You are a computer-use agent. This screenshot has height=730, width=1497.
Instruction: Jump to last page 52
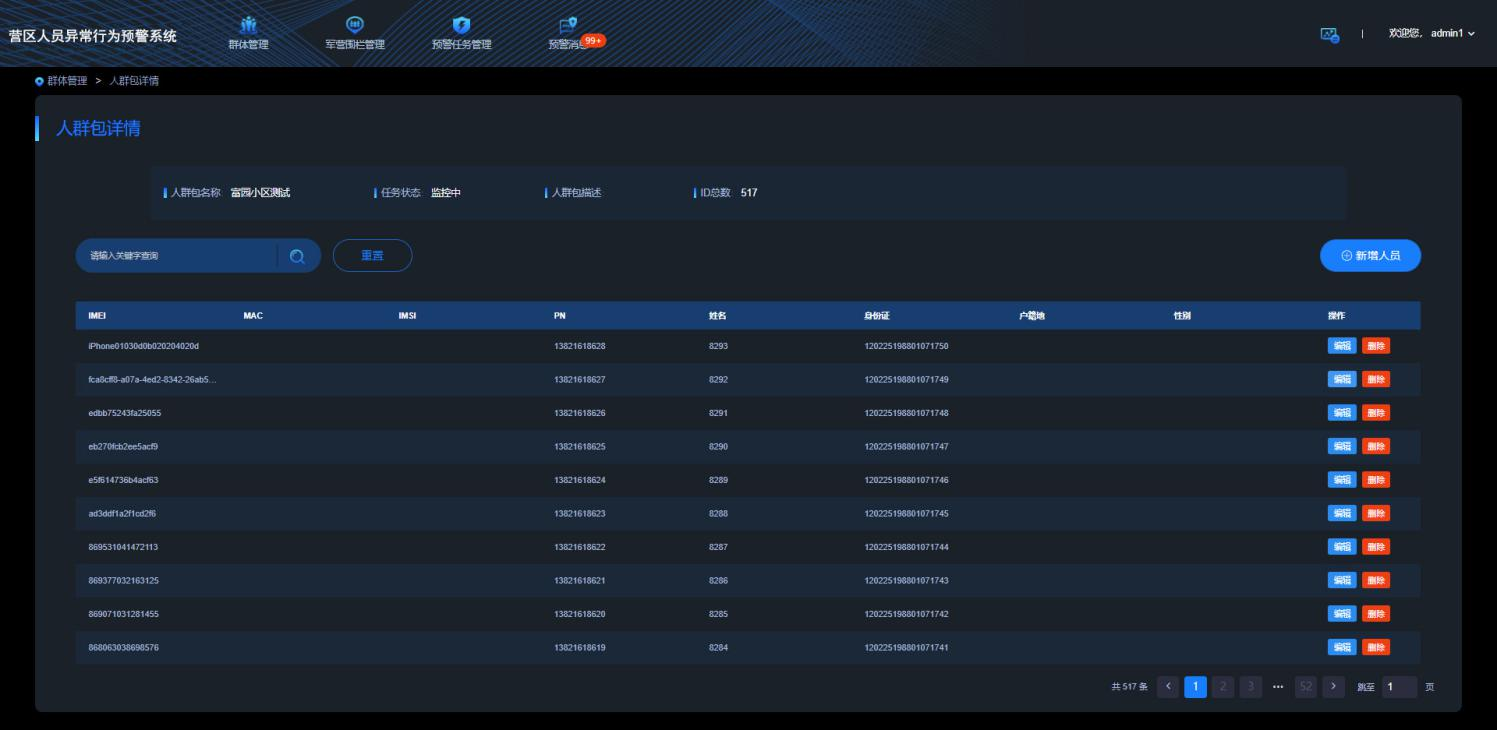coord(1306,687)
